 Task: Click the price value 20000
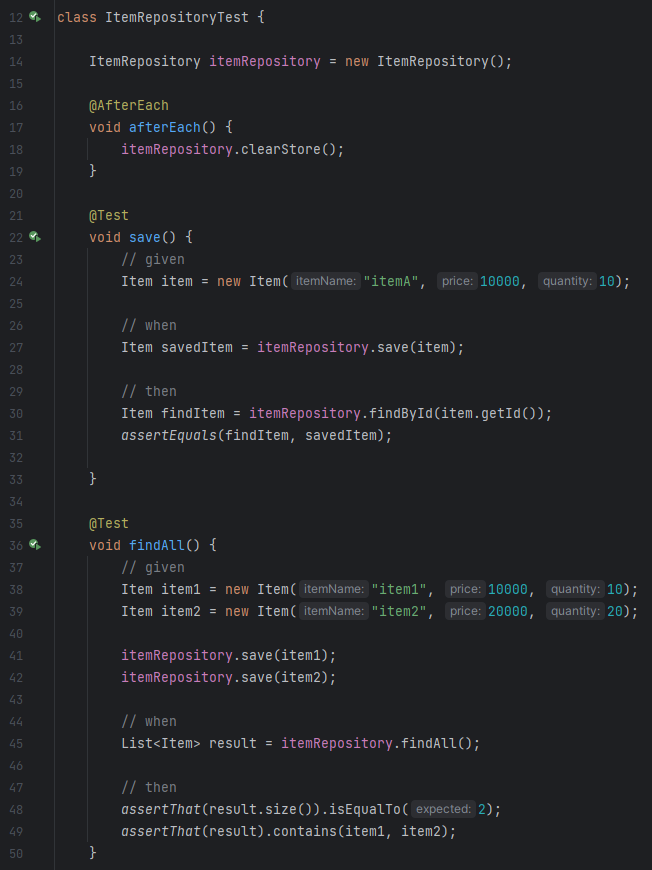click(x=508, y=611)
